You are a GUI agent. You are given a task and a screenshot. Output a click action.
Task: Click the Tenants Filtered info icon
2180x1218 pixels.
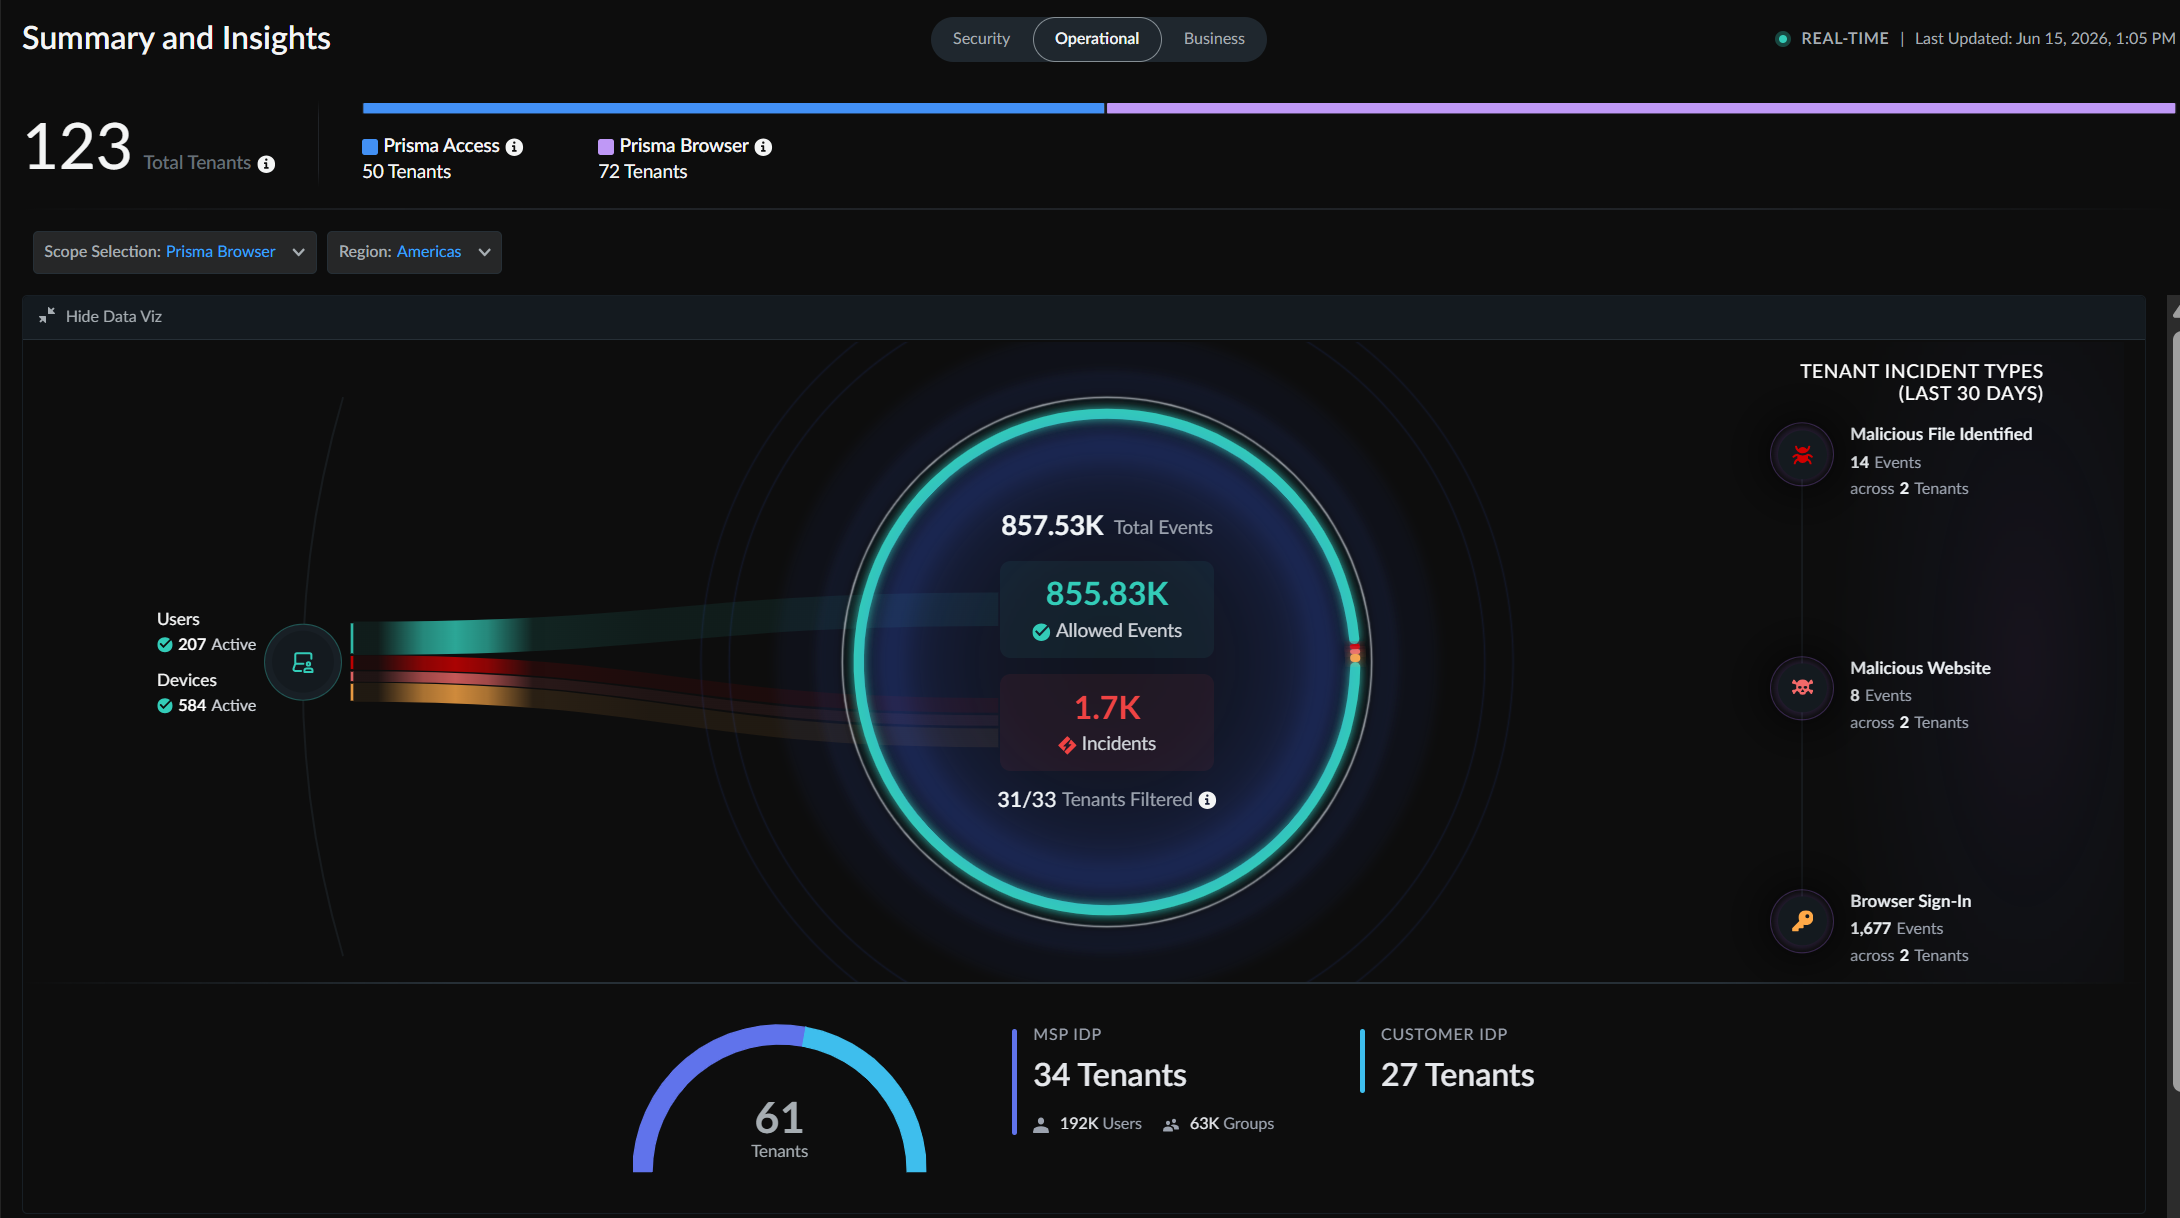click(x=1207, y=800)
